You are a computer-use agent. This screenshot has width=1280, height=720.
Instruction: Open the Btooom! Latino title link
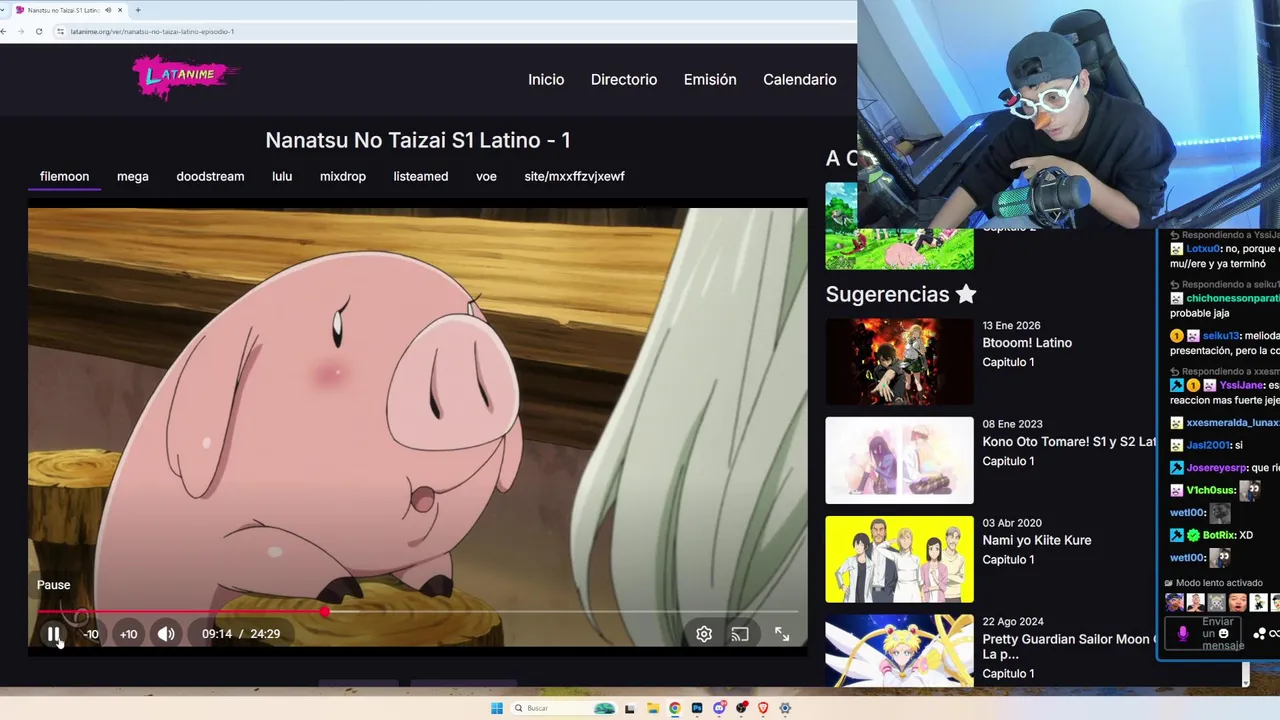[x=1027, y=343]
